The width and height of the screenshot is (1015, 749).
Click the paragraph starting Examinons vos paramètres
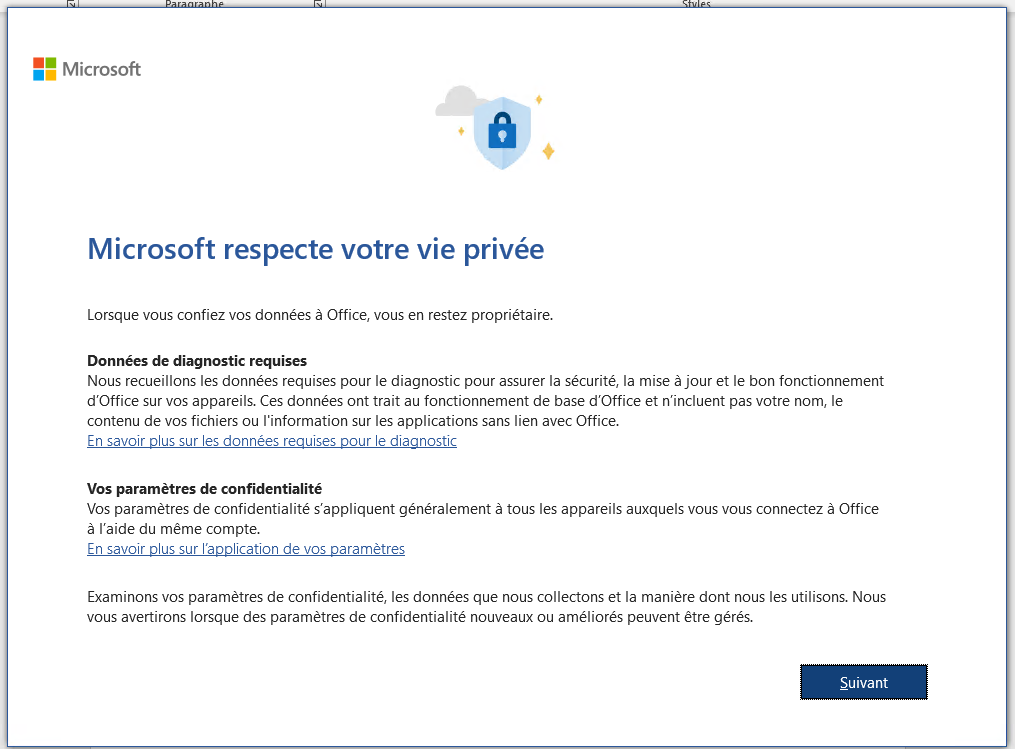point(486,607)
